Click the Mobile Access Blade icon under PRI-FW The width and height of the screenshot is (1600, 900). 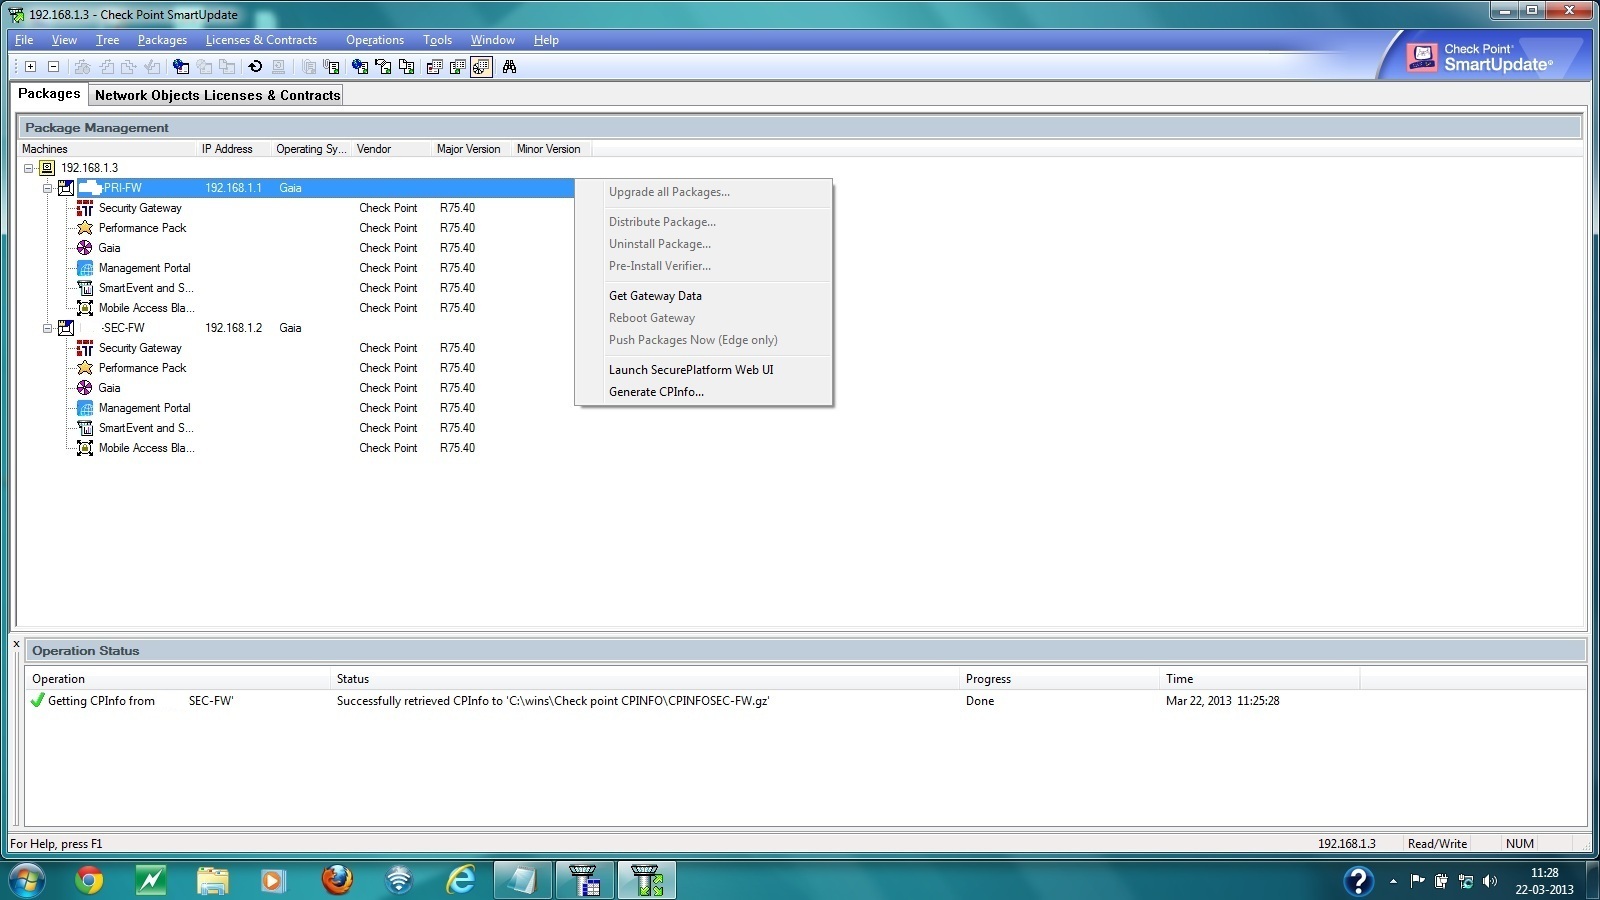coord(85,308)
